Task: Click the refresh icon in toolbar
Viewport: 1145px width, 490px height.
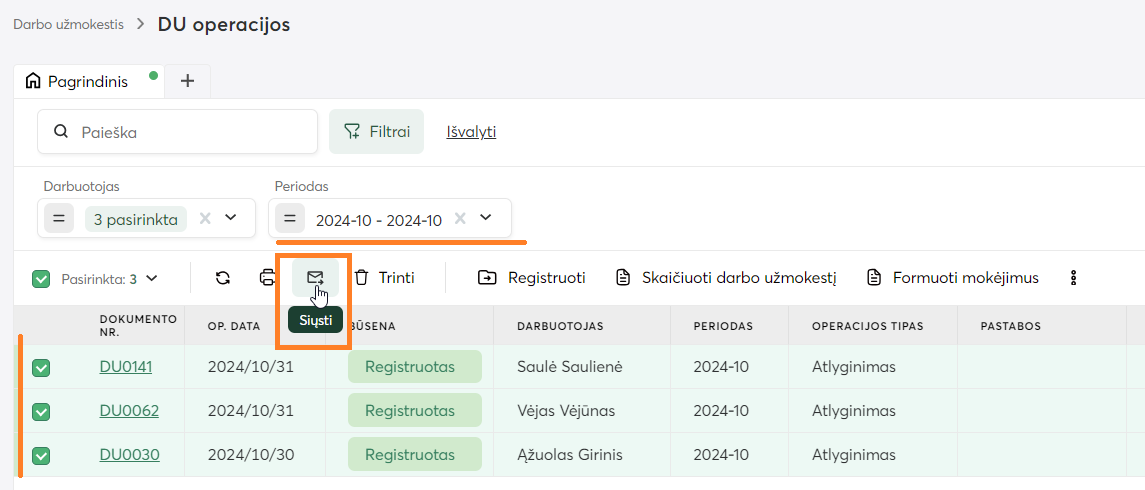Action: coord(223,278)
